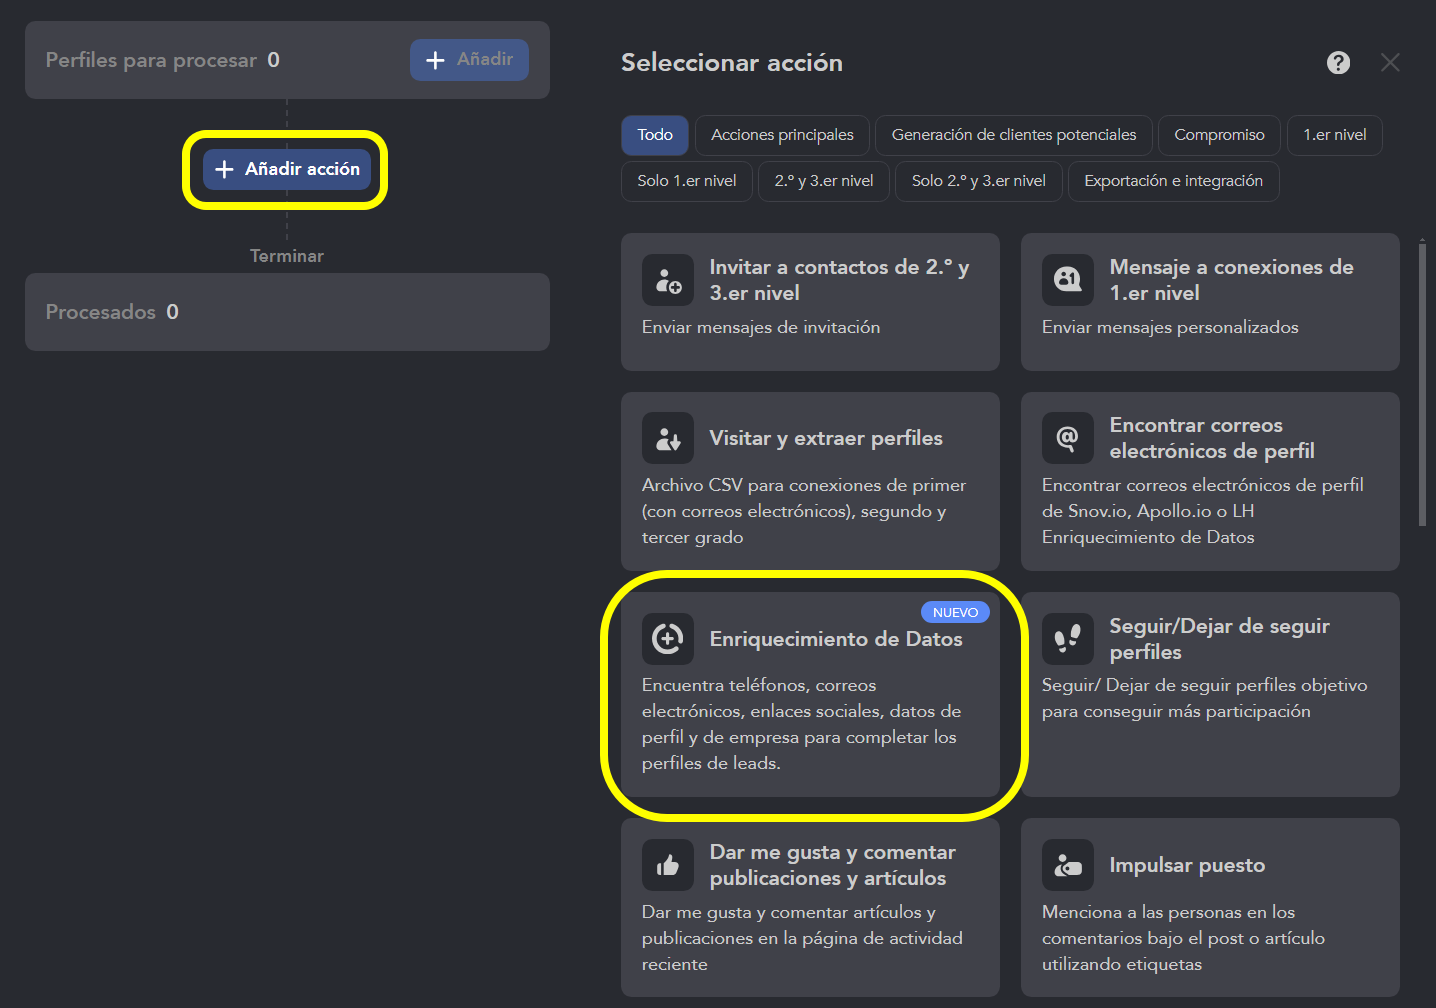The image size is (1436, 1008).
Task: Switch to Acciones principales filter
Action: (x=782, y=135)
